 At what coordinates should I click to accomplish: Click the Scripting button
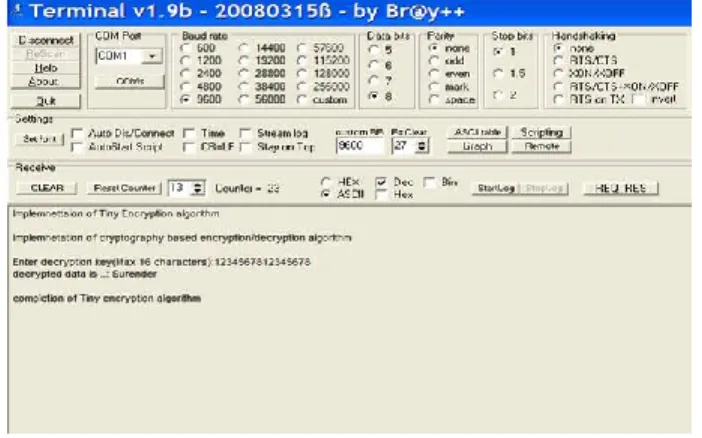[x=542, y=133]
